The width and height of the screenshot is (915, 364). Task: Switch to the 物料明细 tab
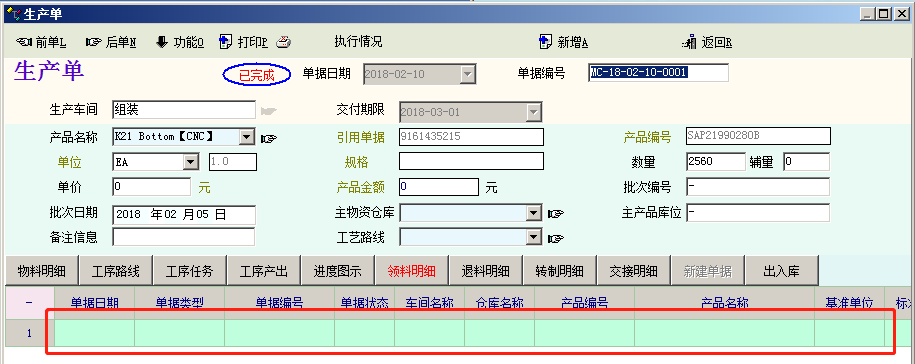pos(41,271)
